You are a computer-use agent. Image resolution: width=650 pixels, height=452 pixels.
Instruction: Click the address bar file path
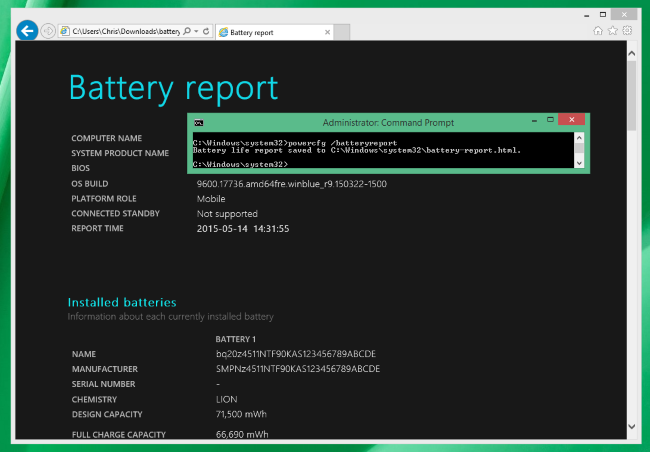point(125,31)
